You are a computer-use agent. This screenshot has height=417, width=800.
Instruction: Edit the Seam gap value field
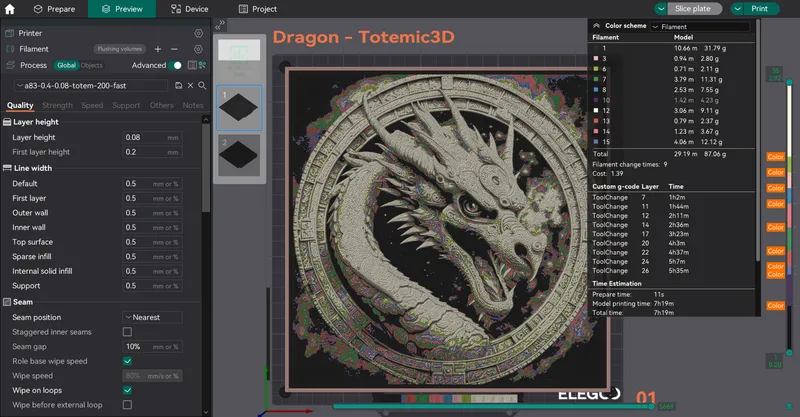click(x=152, y=347)
